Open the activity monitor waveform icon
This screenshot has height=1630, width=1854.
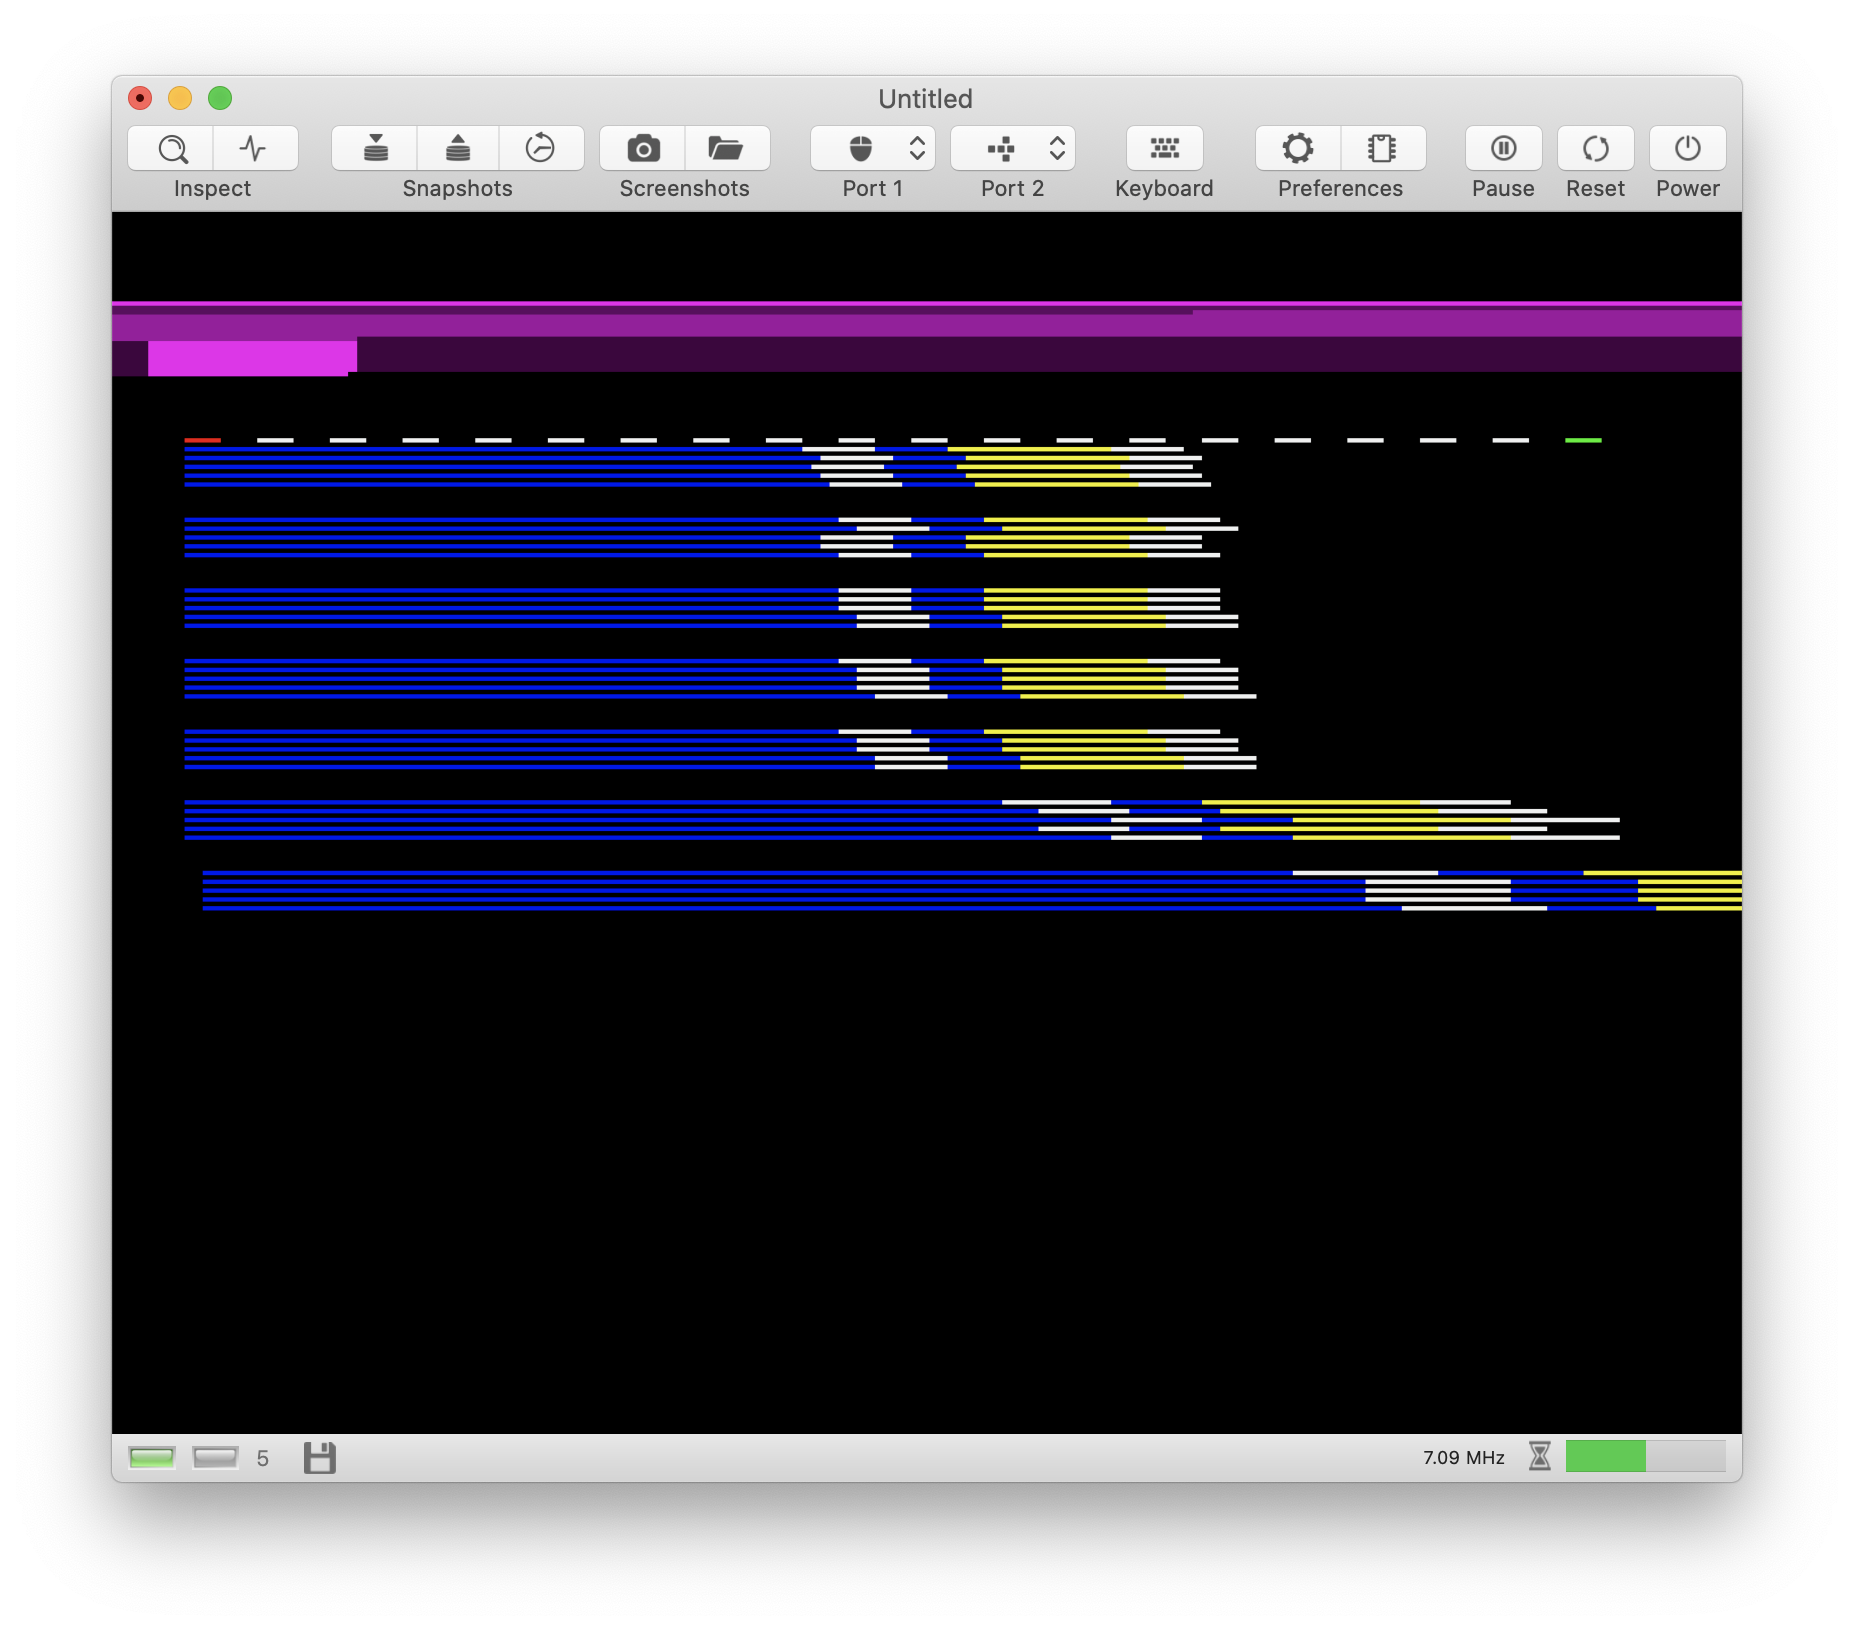pos(254,148)
